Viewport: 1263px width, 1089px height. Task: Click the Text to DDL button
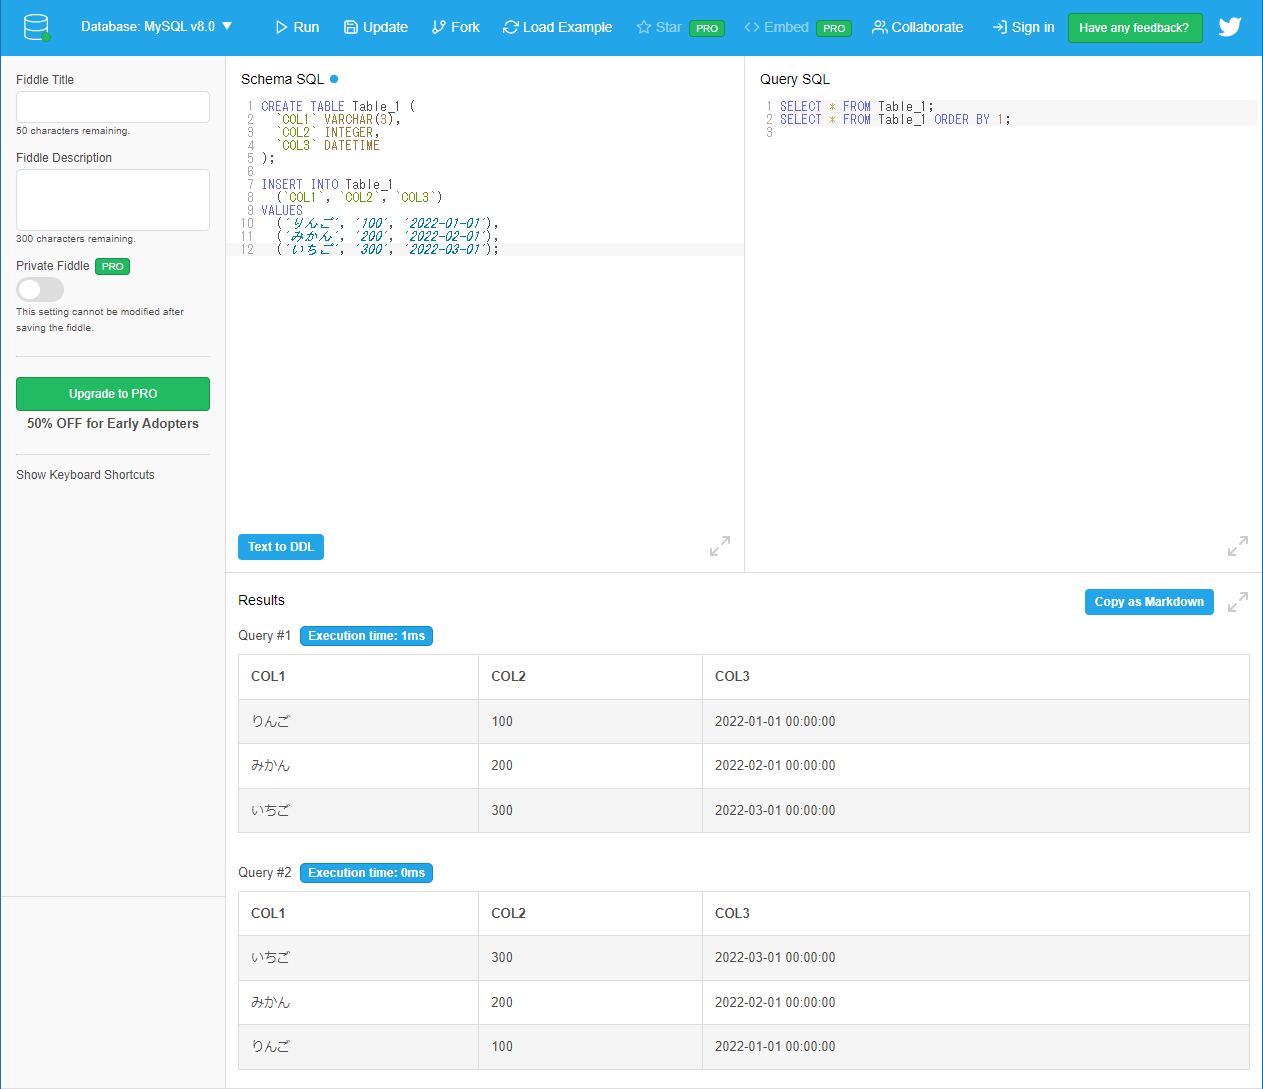click(x=281, y=547)
